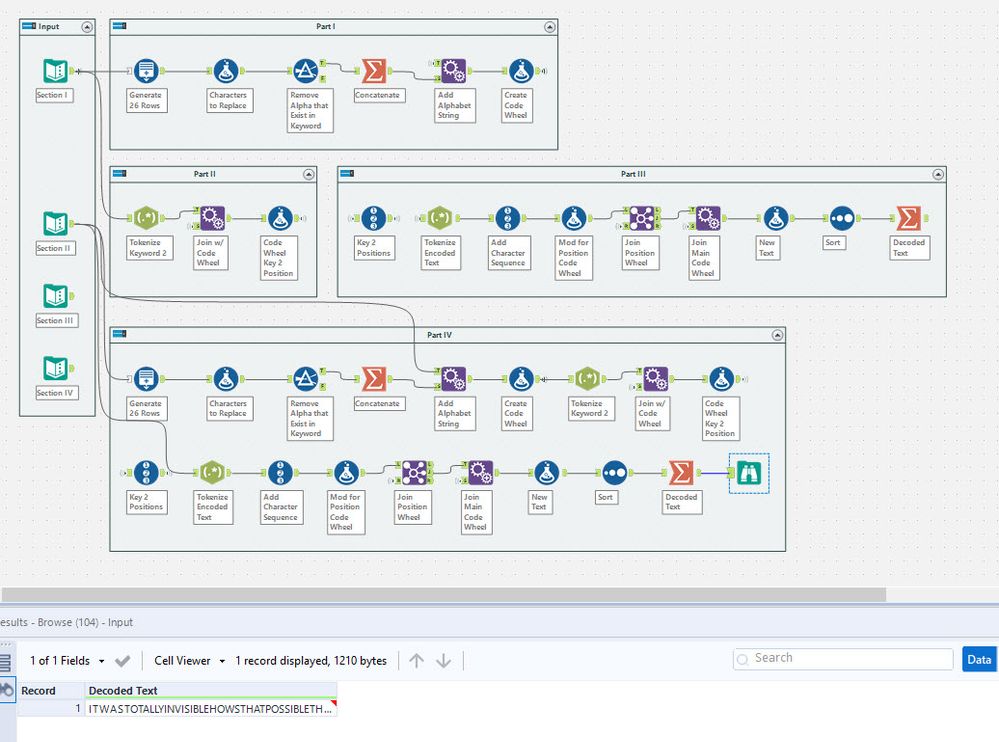The width and height of the screenshot is (999, 742).
Task: Focus the results Search field
Action: pos(843,659)
